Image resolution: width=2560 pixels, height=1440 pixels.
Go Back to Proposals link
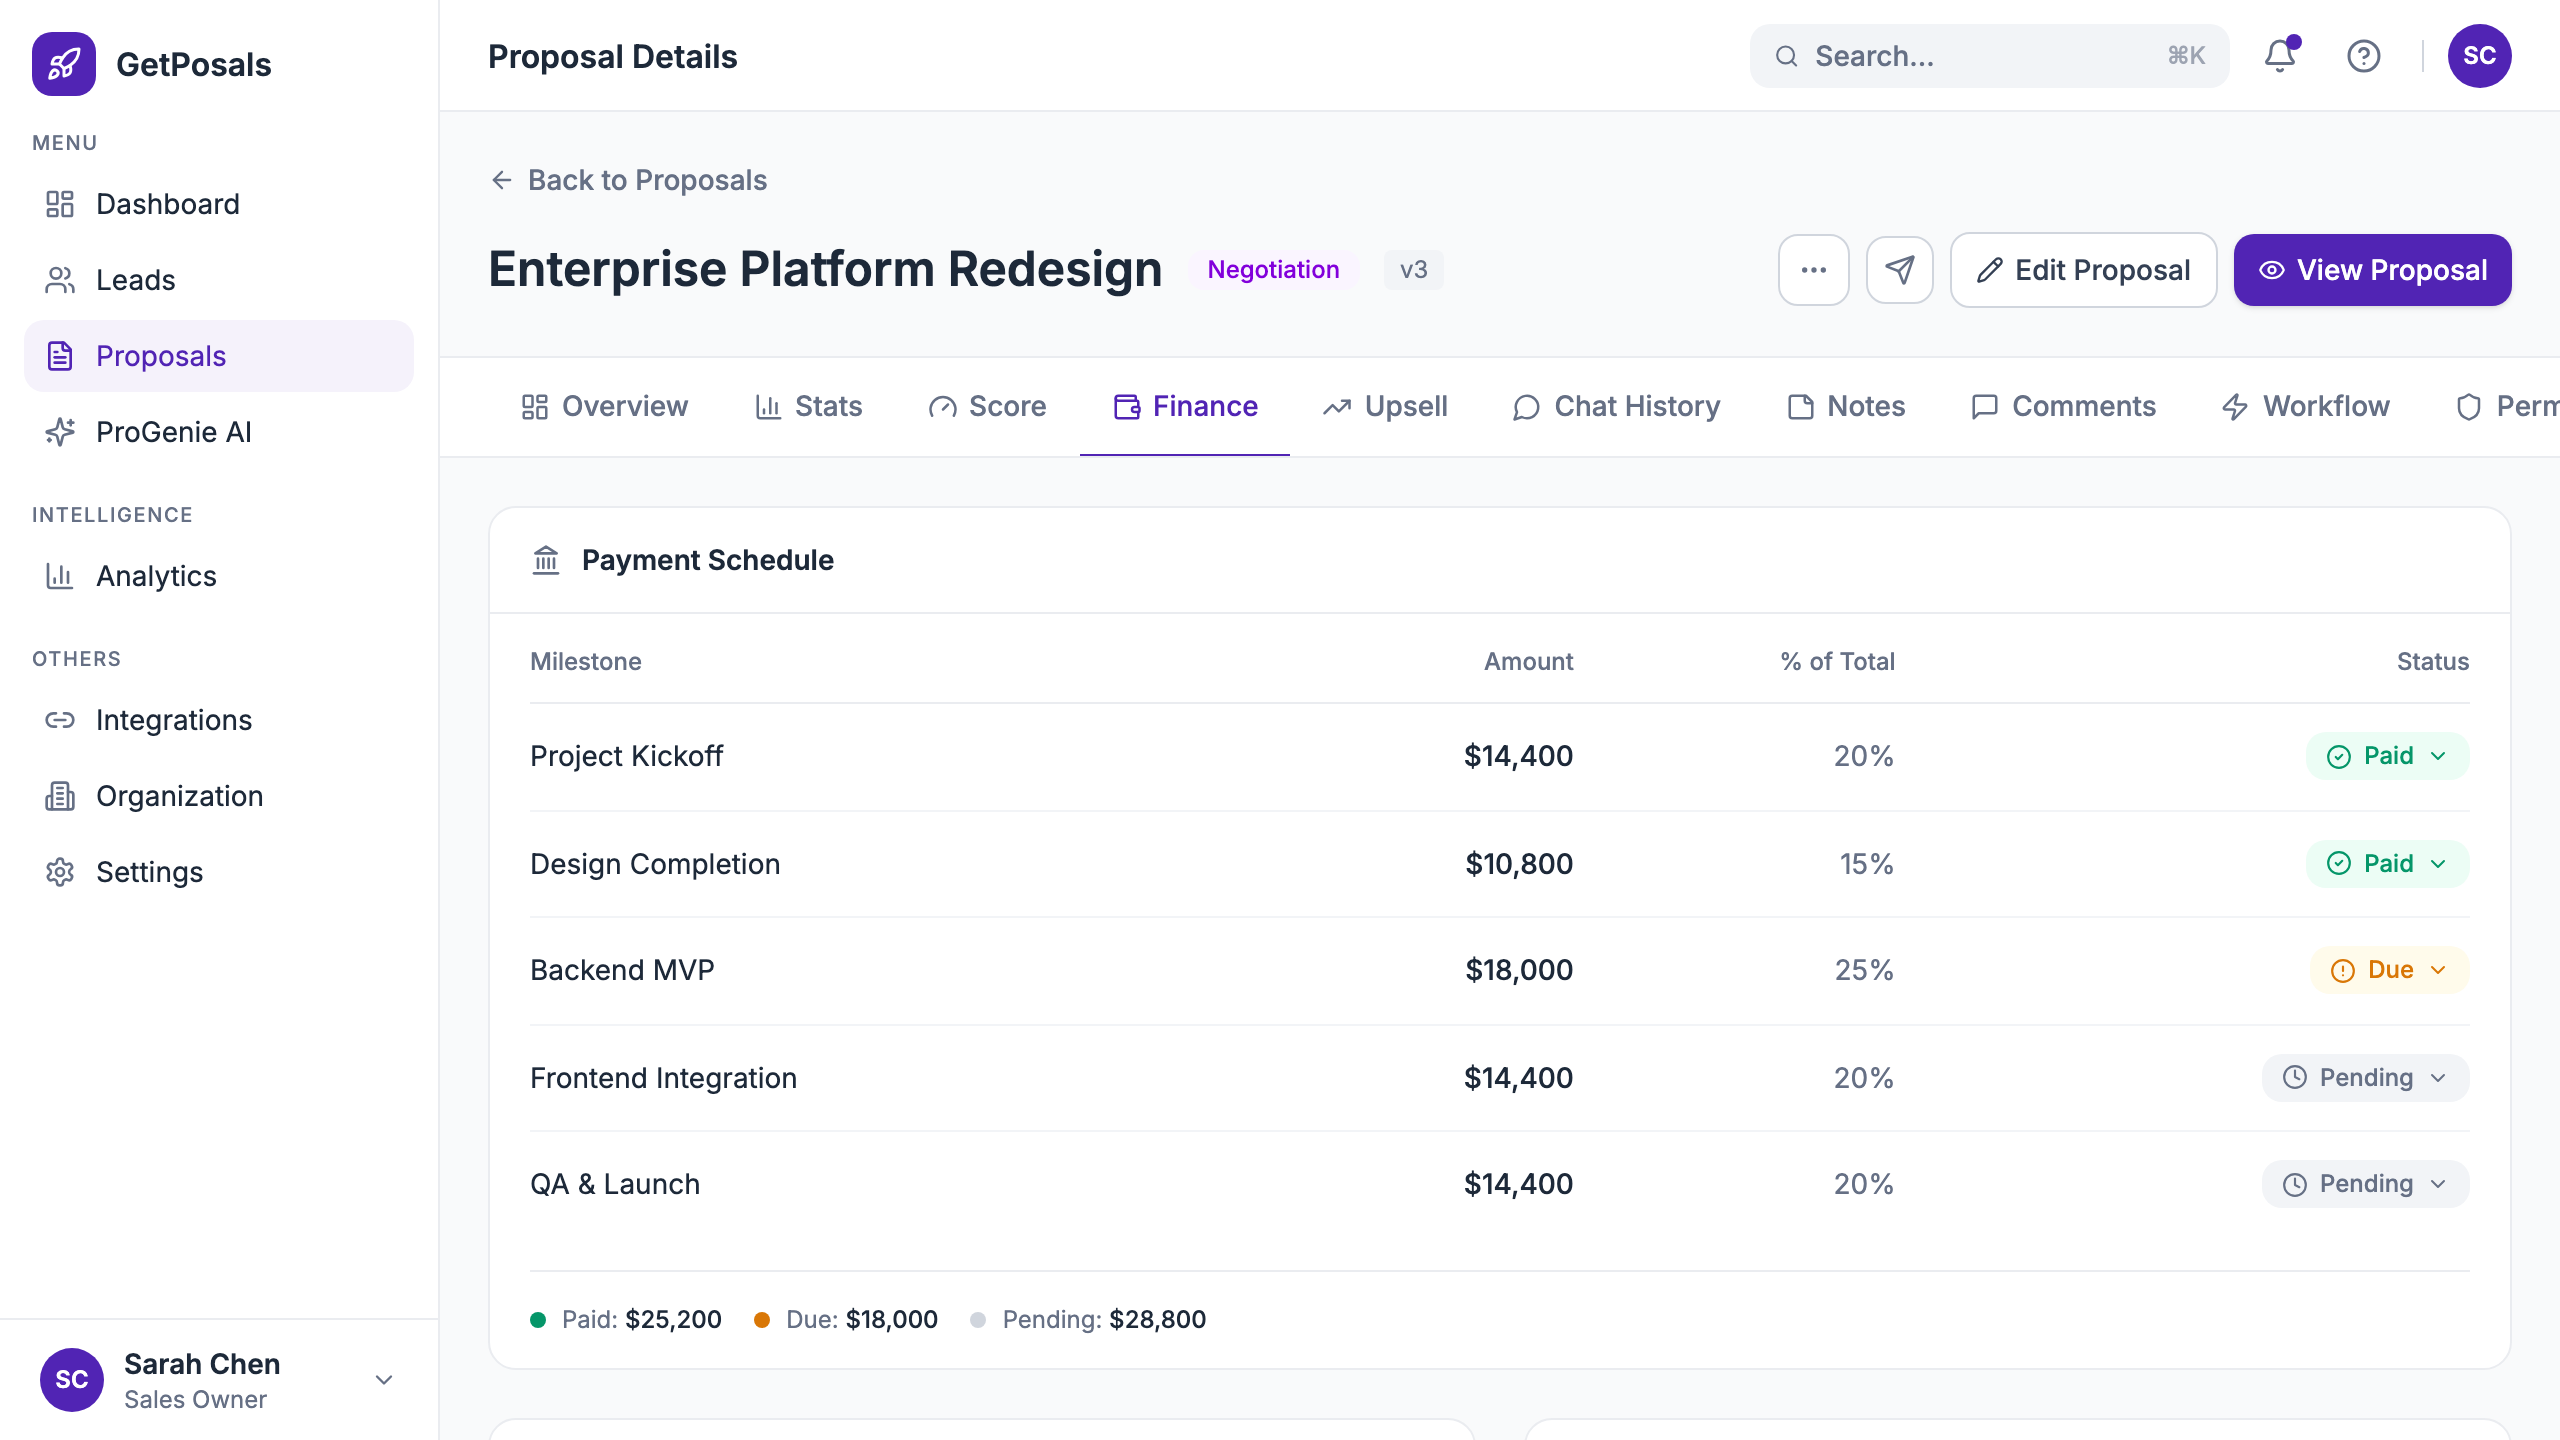tap(628, 180)
